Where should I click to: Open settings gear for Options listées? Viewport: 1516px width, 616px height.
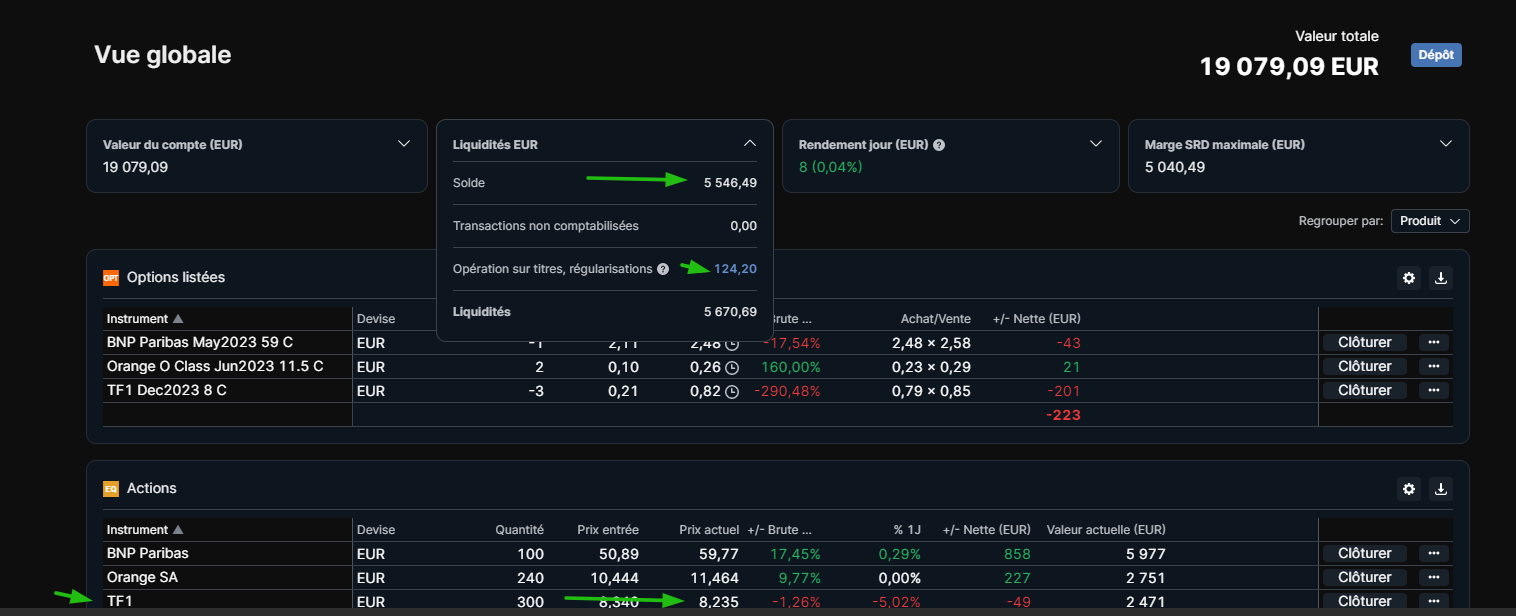1409,278
